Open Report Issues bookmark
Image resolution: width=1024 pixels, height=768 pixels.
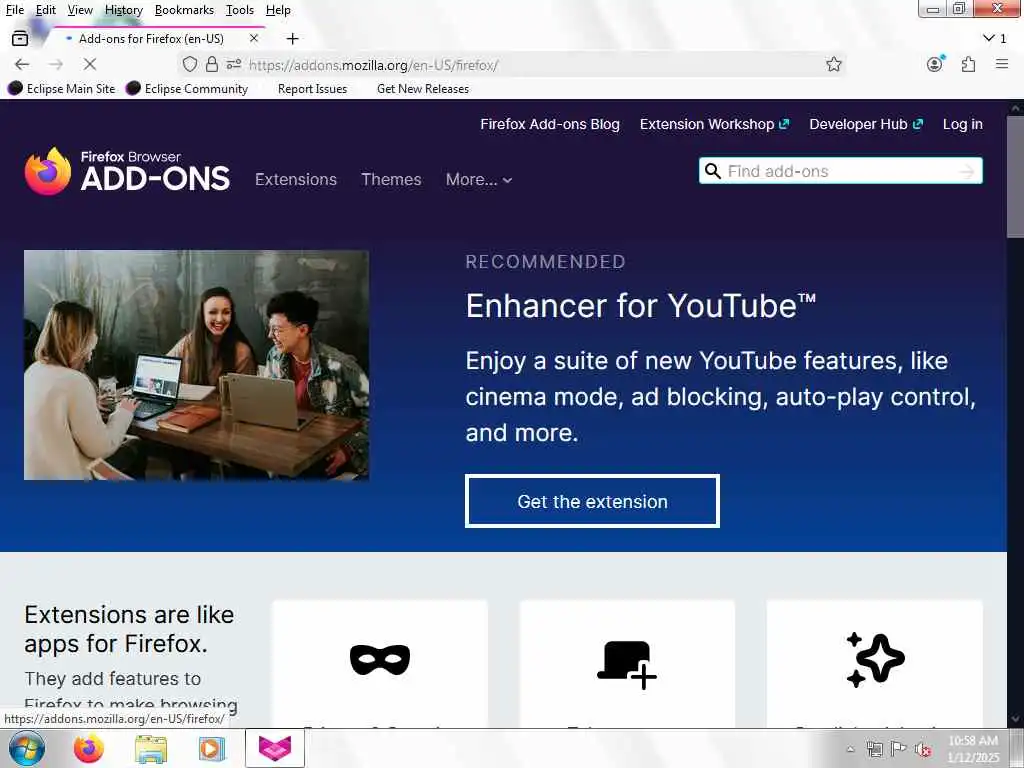coord(312,88)
